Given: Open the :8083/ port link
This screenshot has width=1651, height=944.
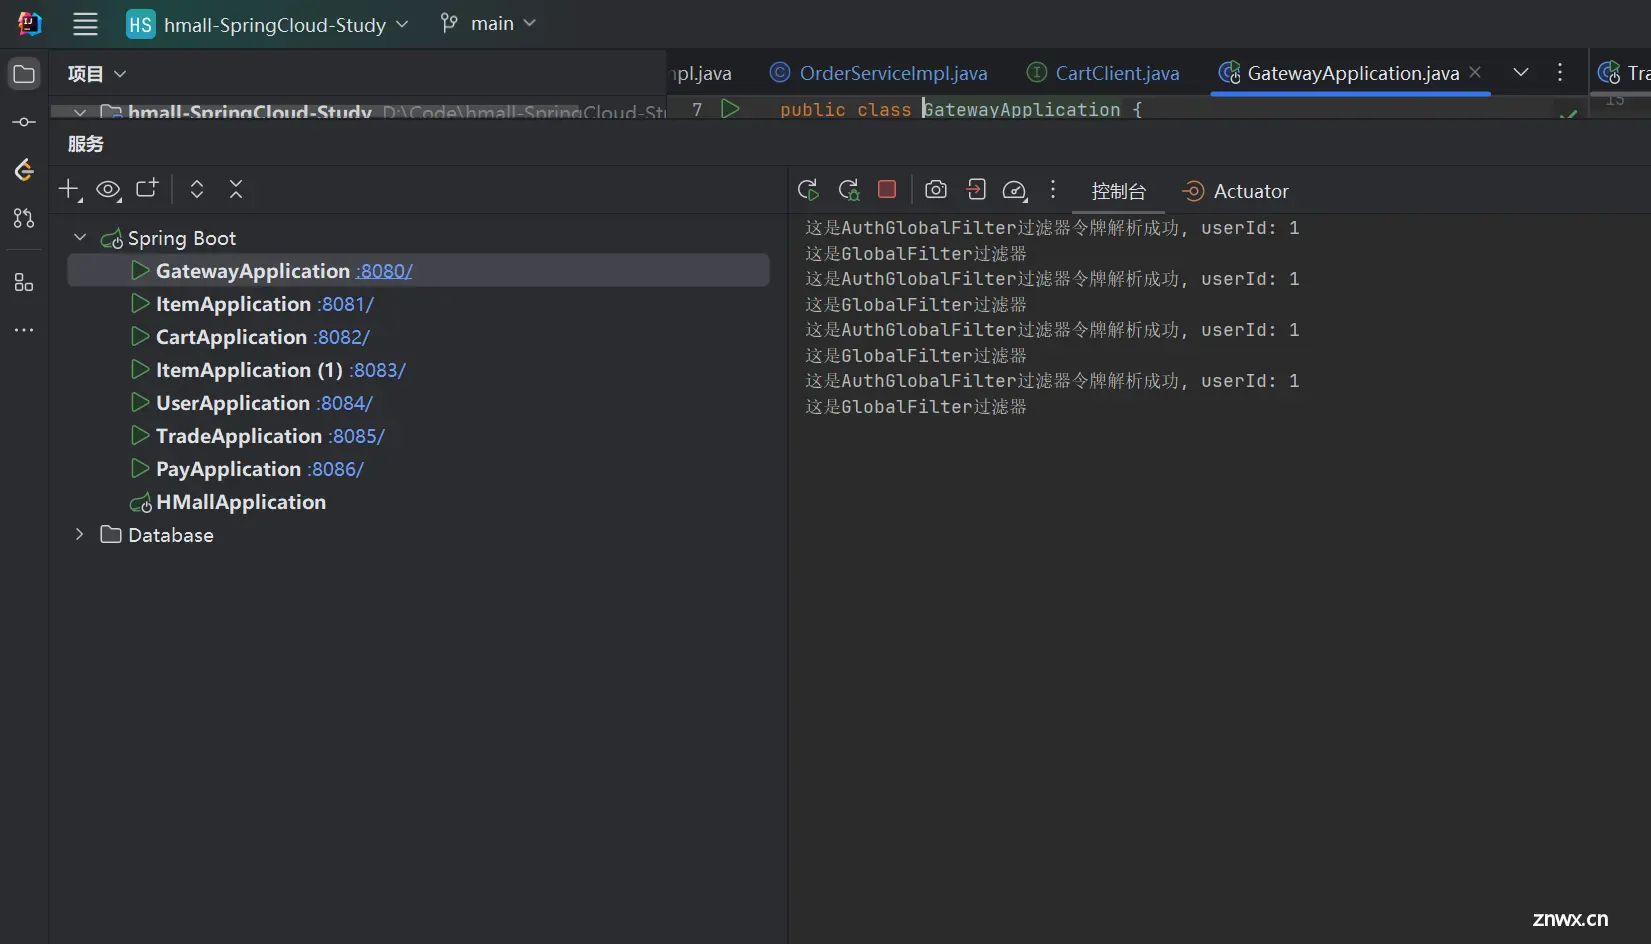Looking at the screenshot, I should [x=378, y=370].
